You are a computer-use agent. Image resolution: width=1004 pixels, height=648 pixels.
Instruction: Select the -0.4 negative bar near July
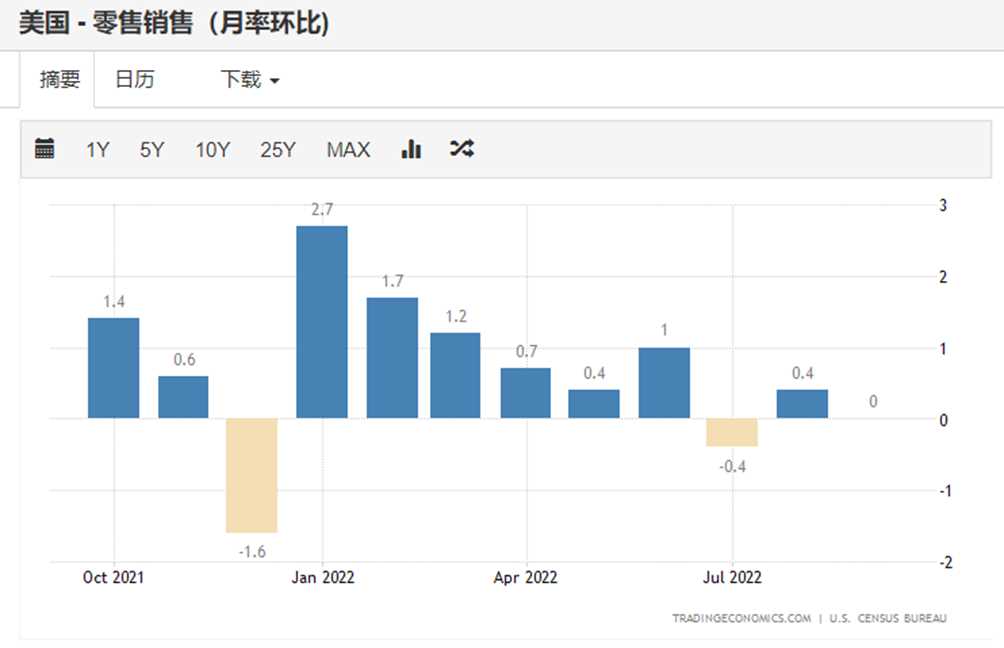(732, 432)
